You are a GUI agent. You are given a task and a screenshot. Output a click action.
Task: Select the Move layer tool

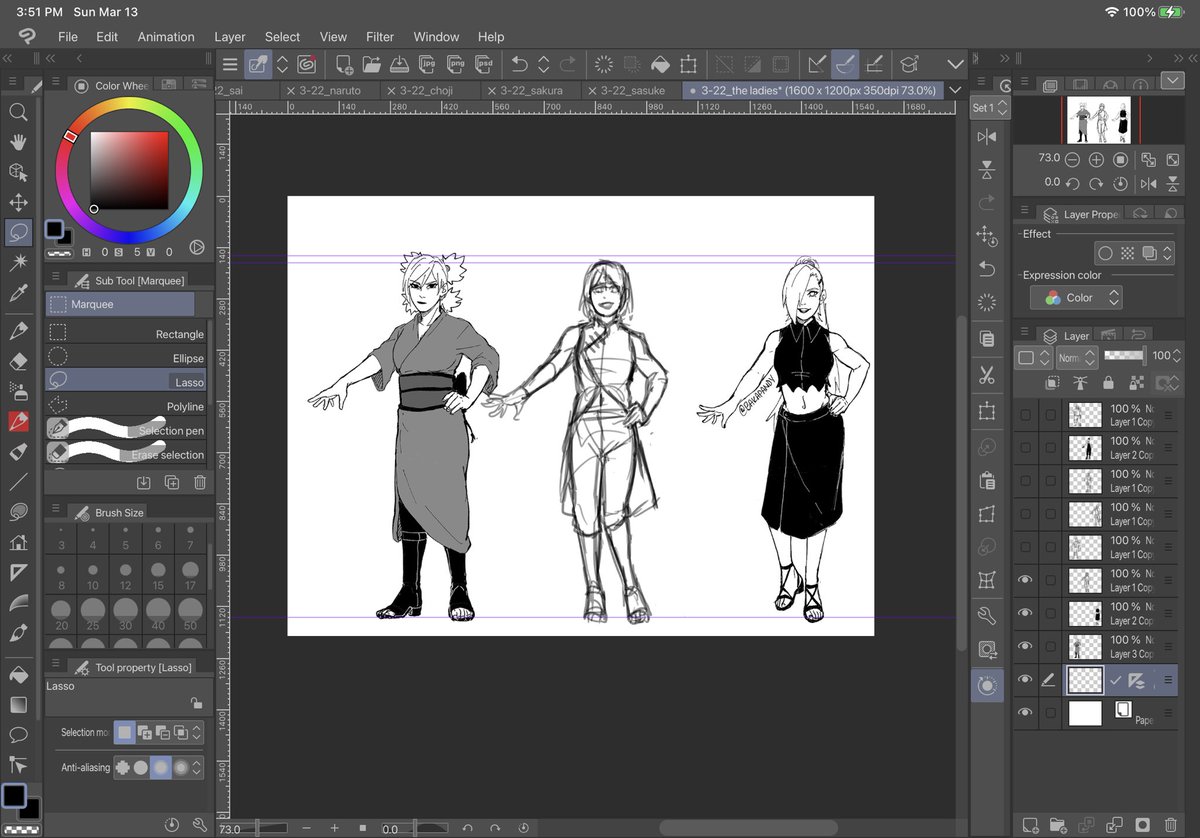(18, 202)
